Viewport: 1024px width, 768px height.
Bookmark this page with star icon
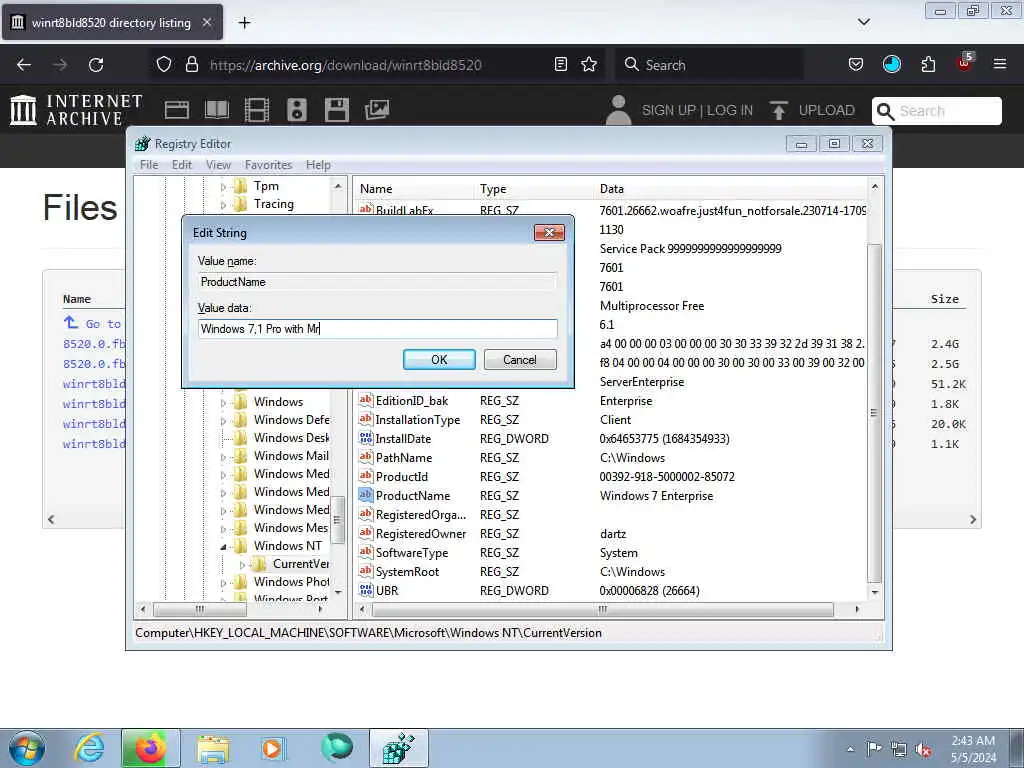pyautogui.click(x=589, y=65)
